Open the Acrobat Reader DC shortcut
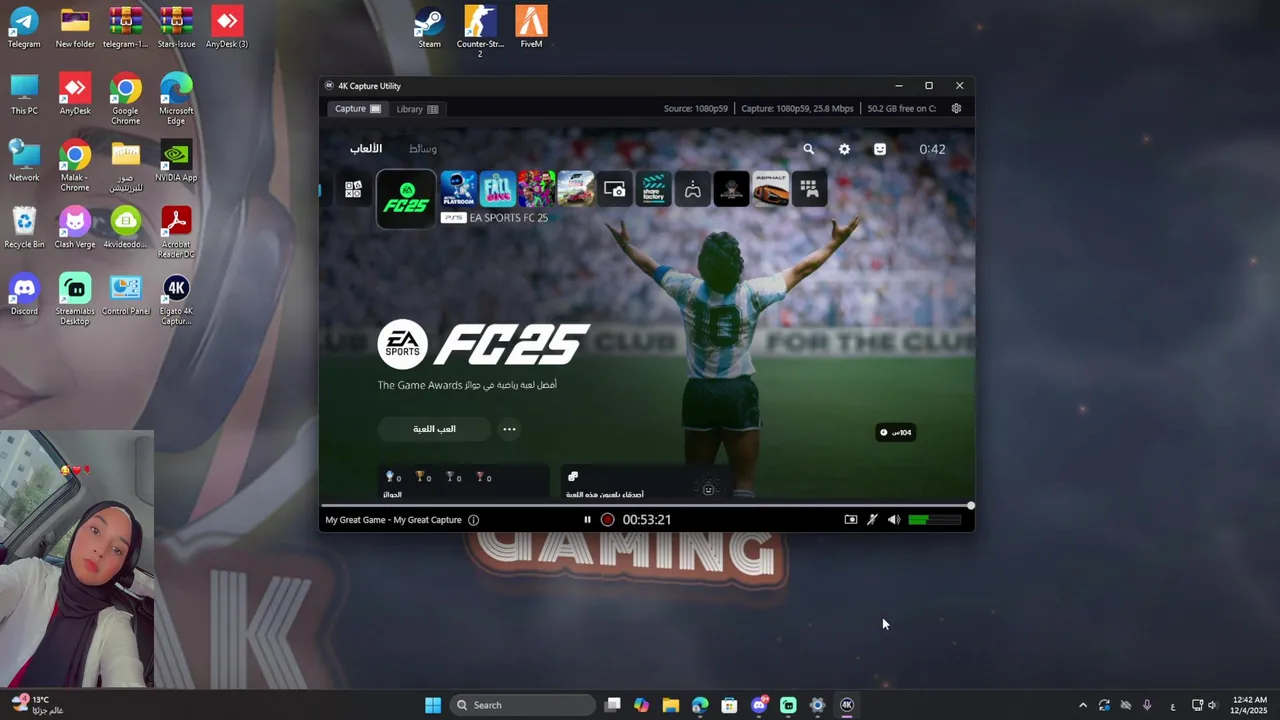The image size is (1280, 720). coord(176,232)
